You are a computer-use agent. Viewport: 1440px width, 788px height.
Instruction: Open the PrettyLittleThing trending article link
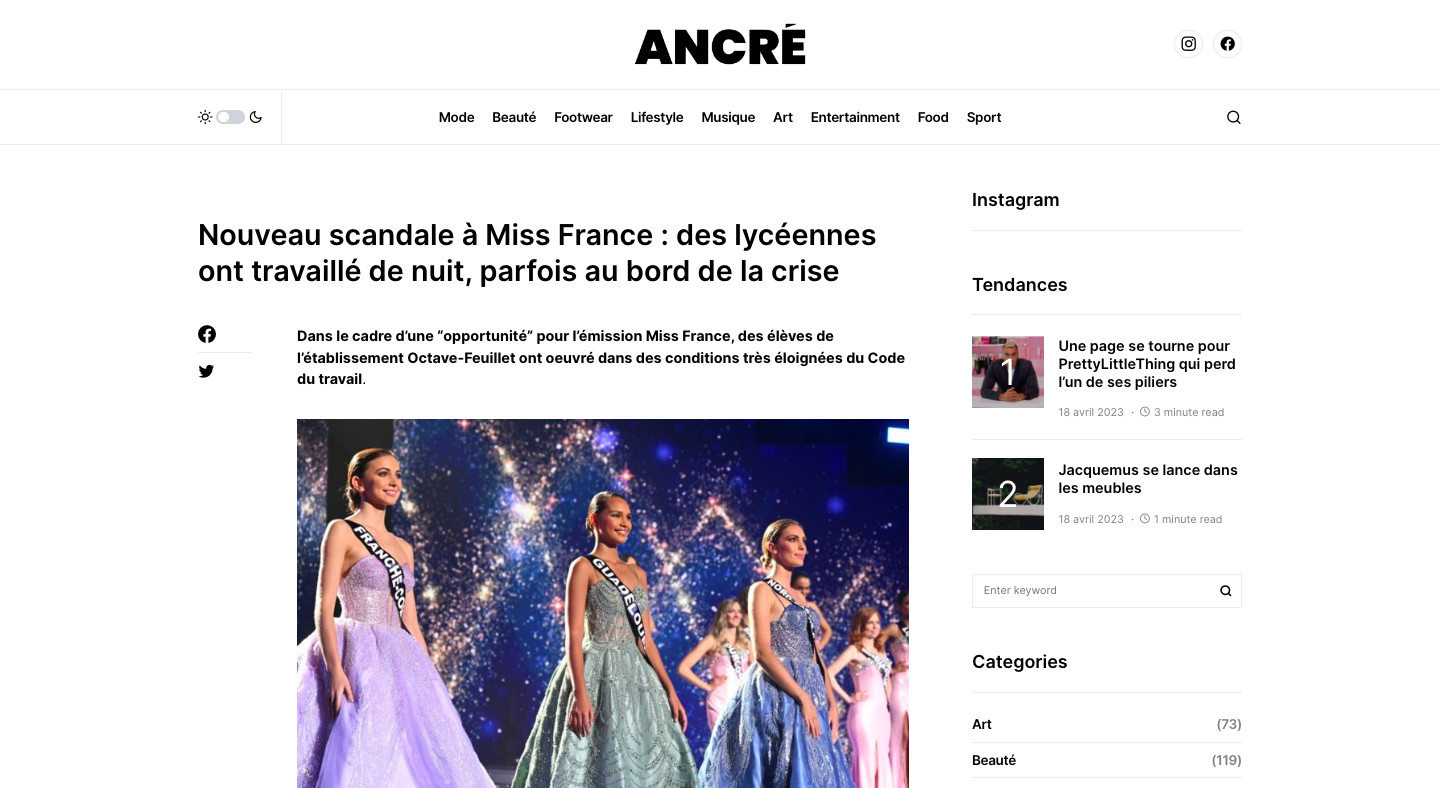point(1147,364)
